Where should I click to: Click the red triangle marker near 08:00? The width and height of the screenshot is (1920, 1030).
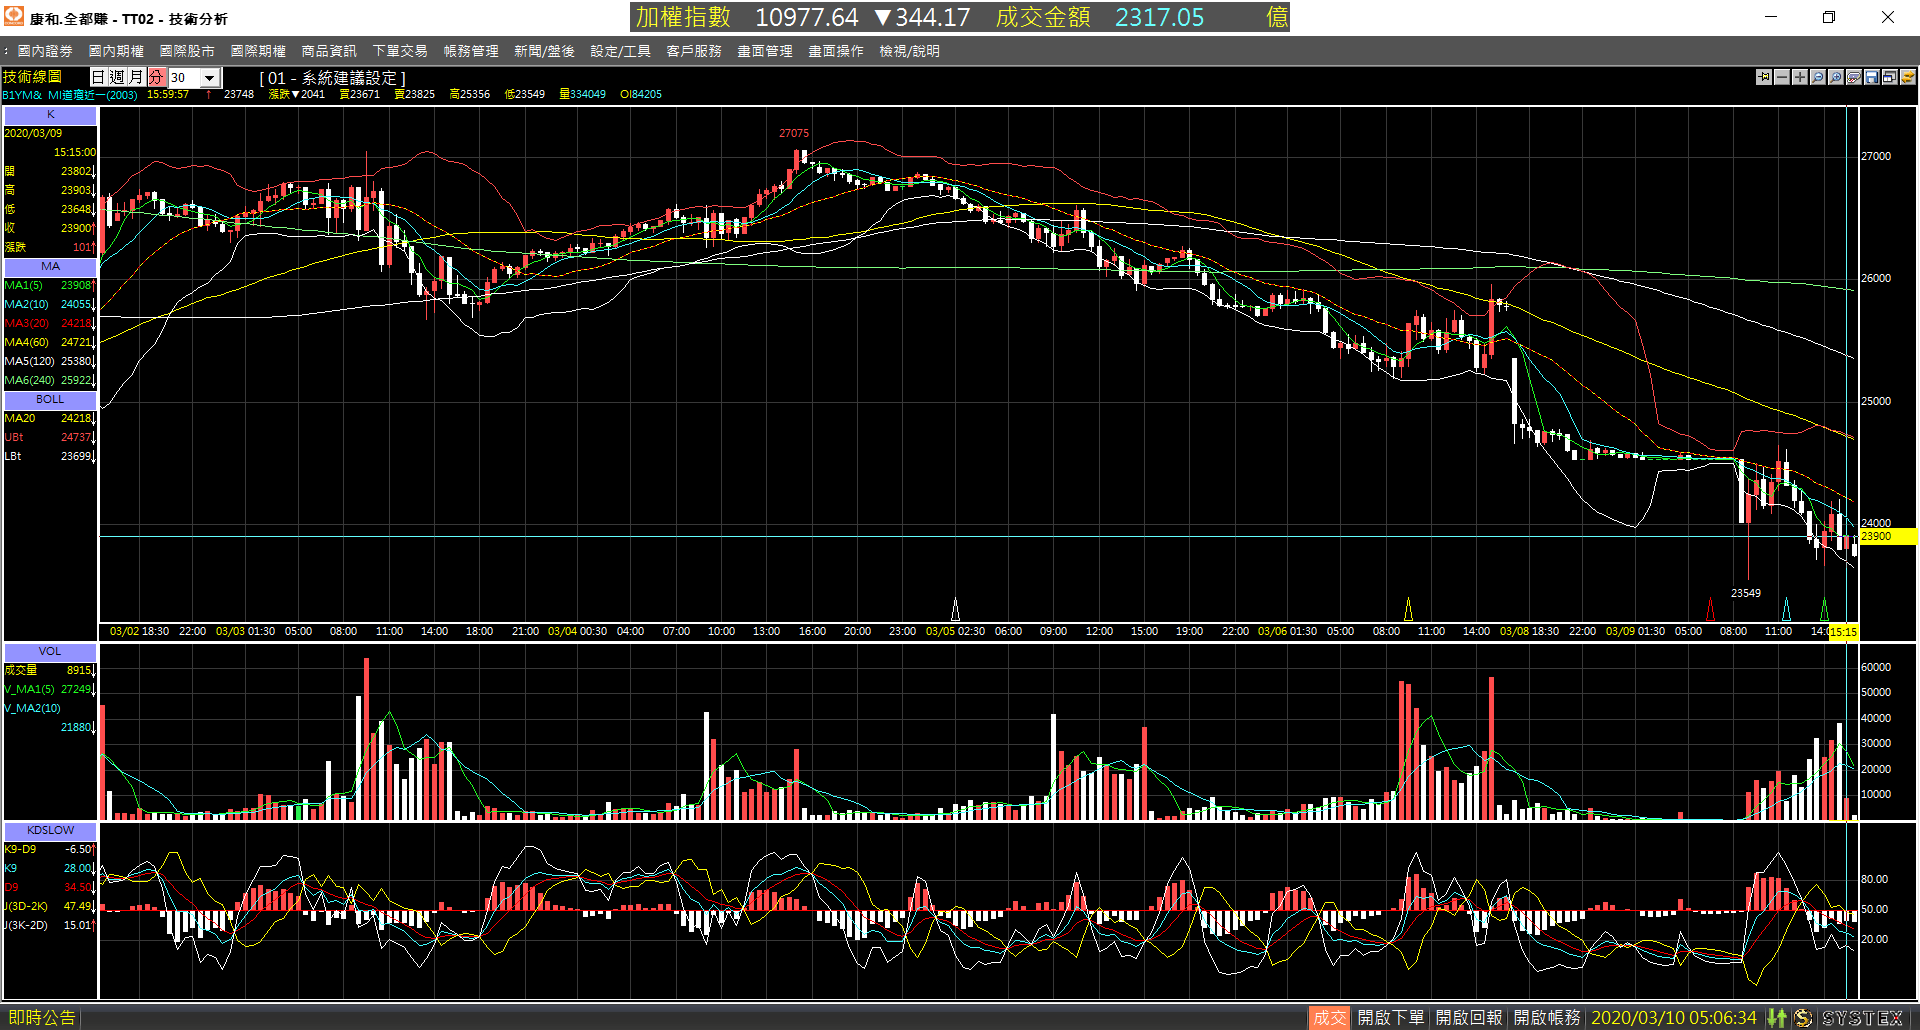(1710, 609)
